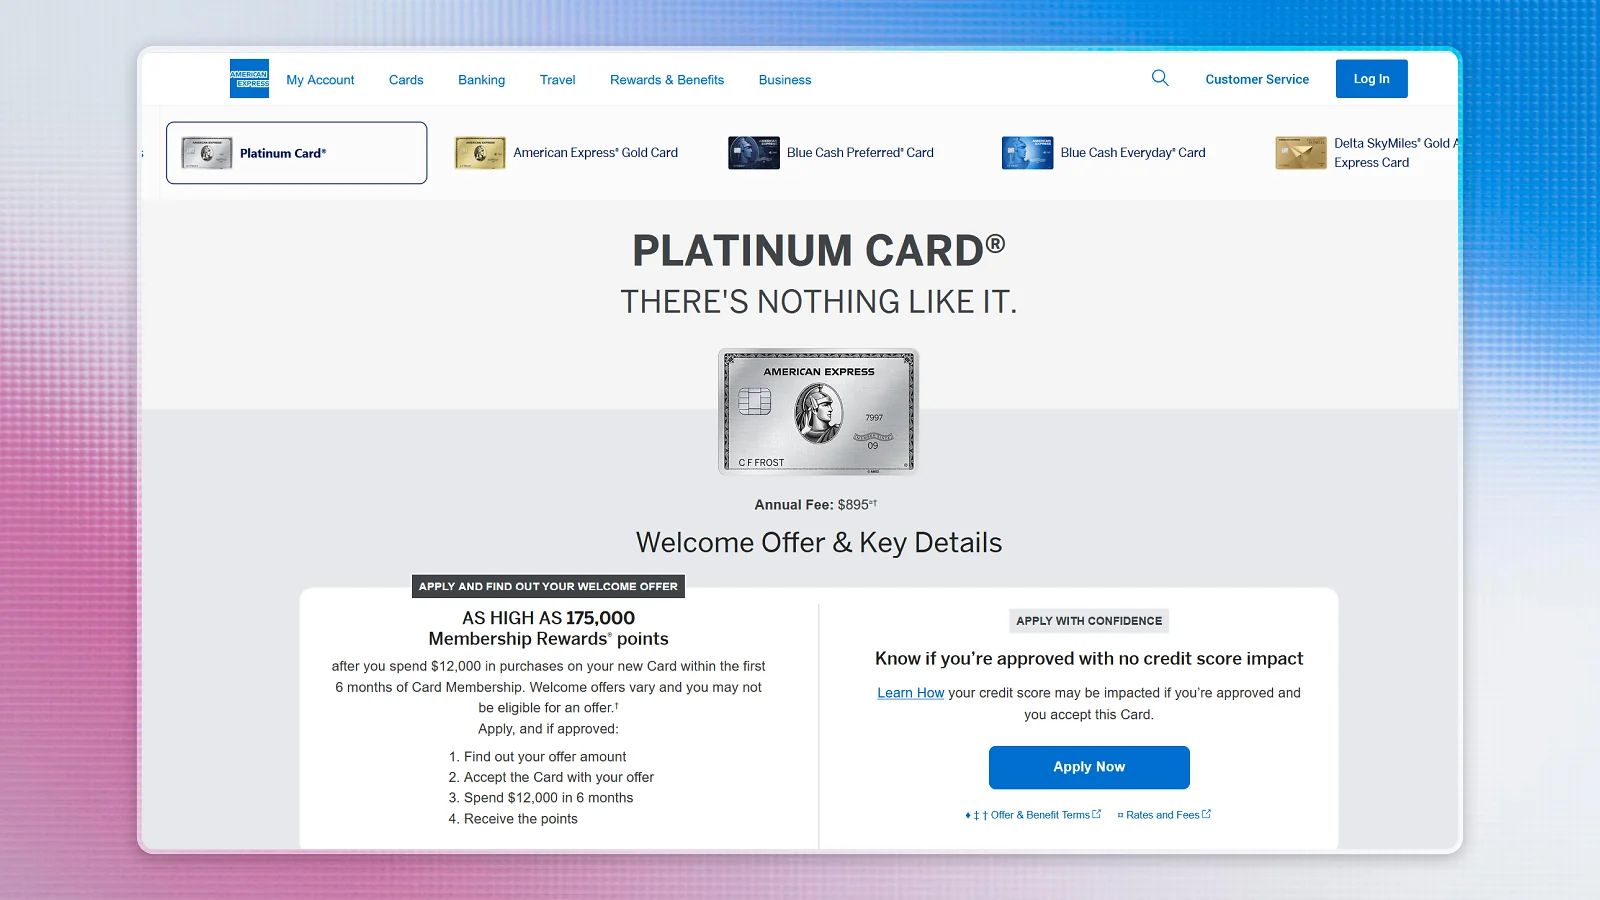Viewport: 1600px width, 900px height.
Task: Click the American Express logo
Action: pyautogui.click(x=249, y=79)
